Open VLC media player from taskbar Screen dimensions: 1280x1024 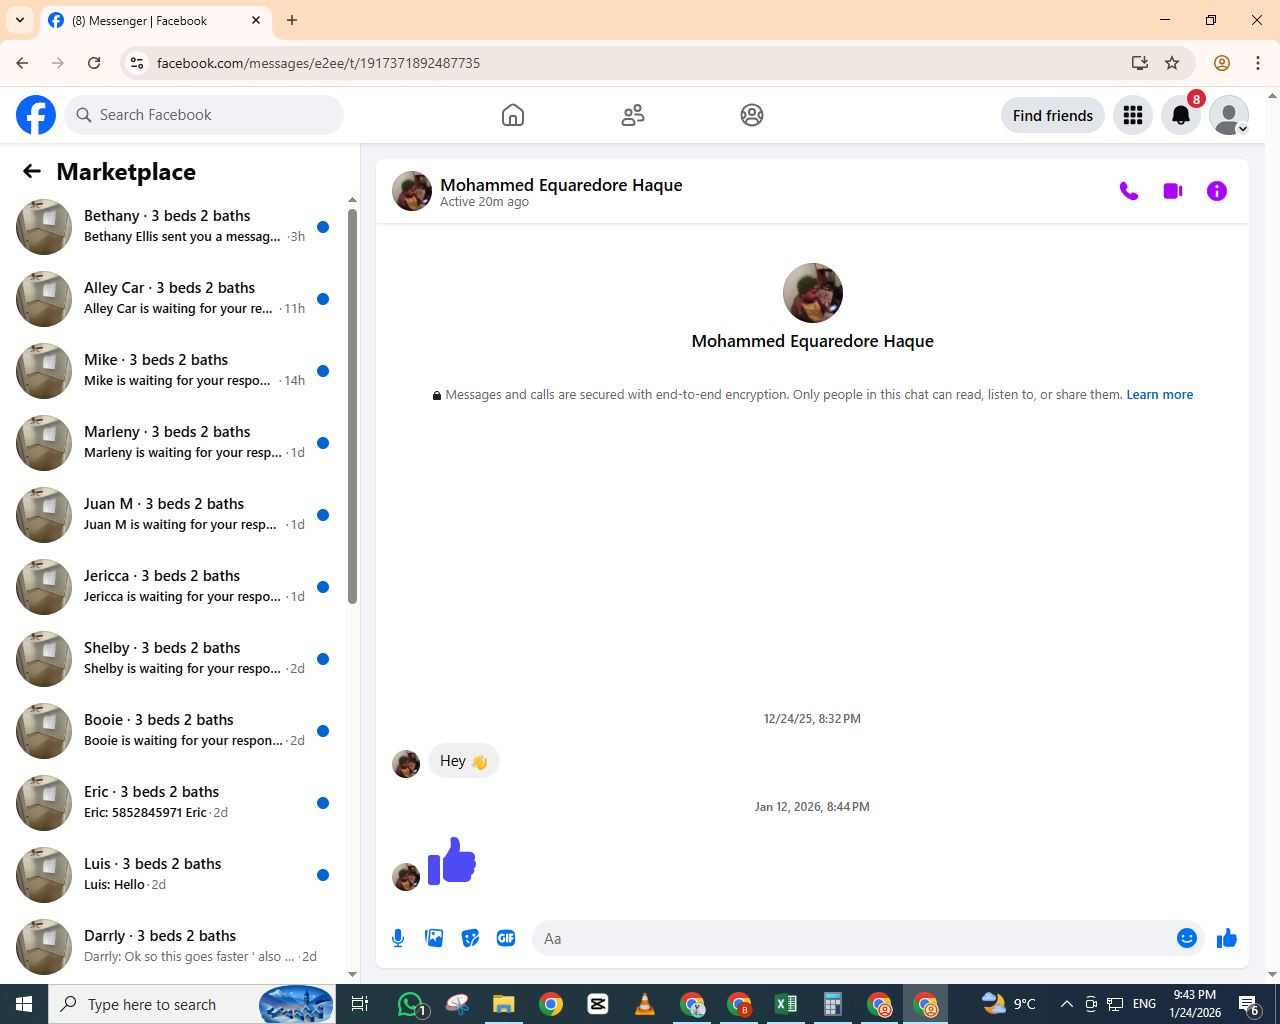click(645, 1004)
